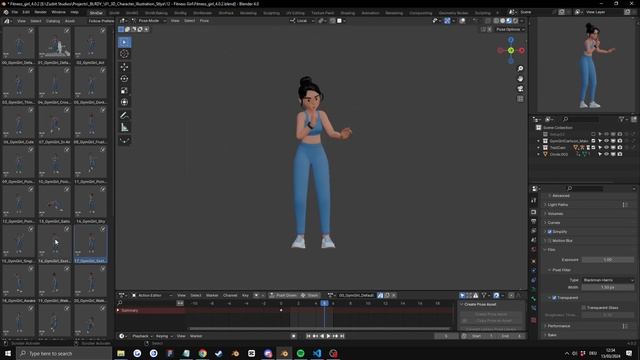
Task: Open the Playback popover in timeline
Action: pos(142,336)
